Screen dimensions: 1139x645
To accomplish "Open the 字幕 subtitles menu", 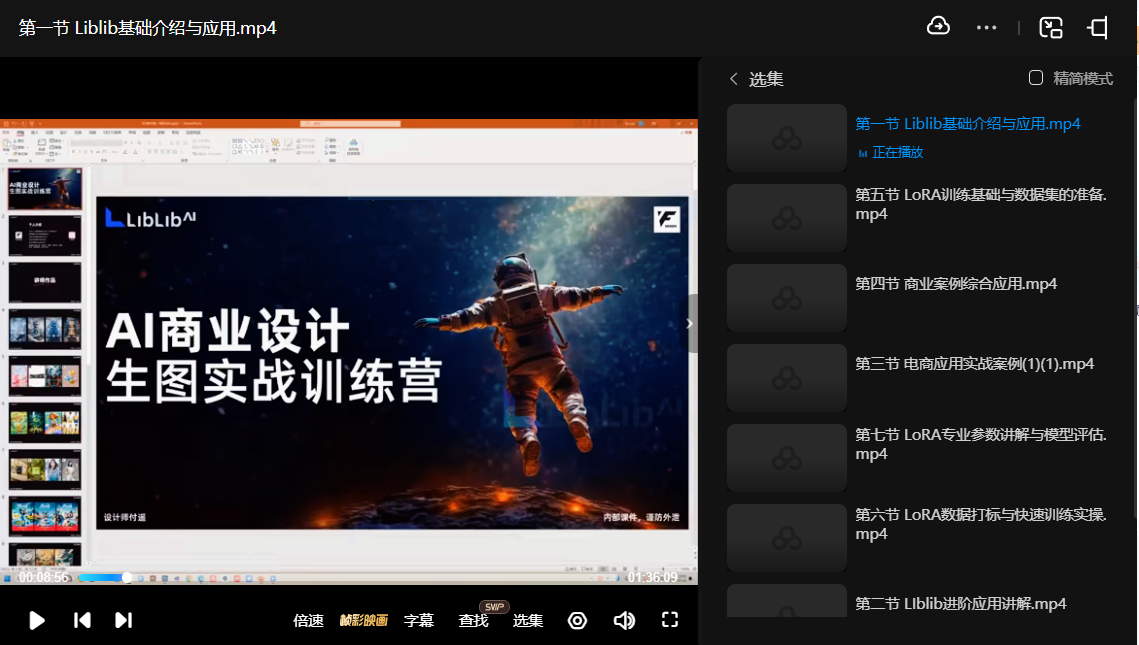I will [x=419, y=620].
